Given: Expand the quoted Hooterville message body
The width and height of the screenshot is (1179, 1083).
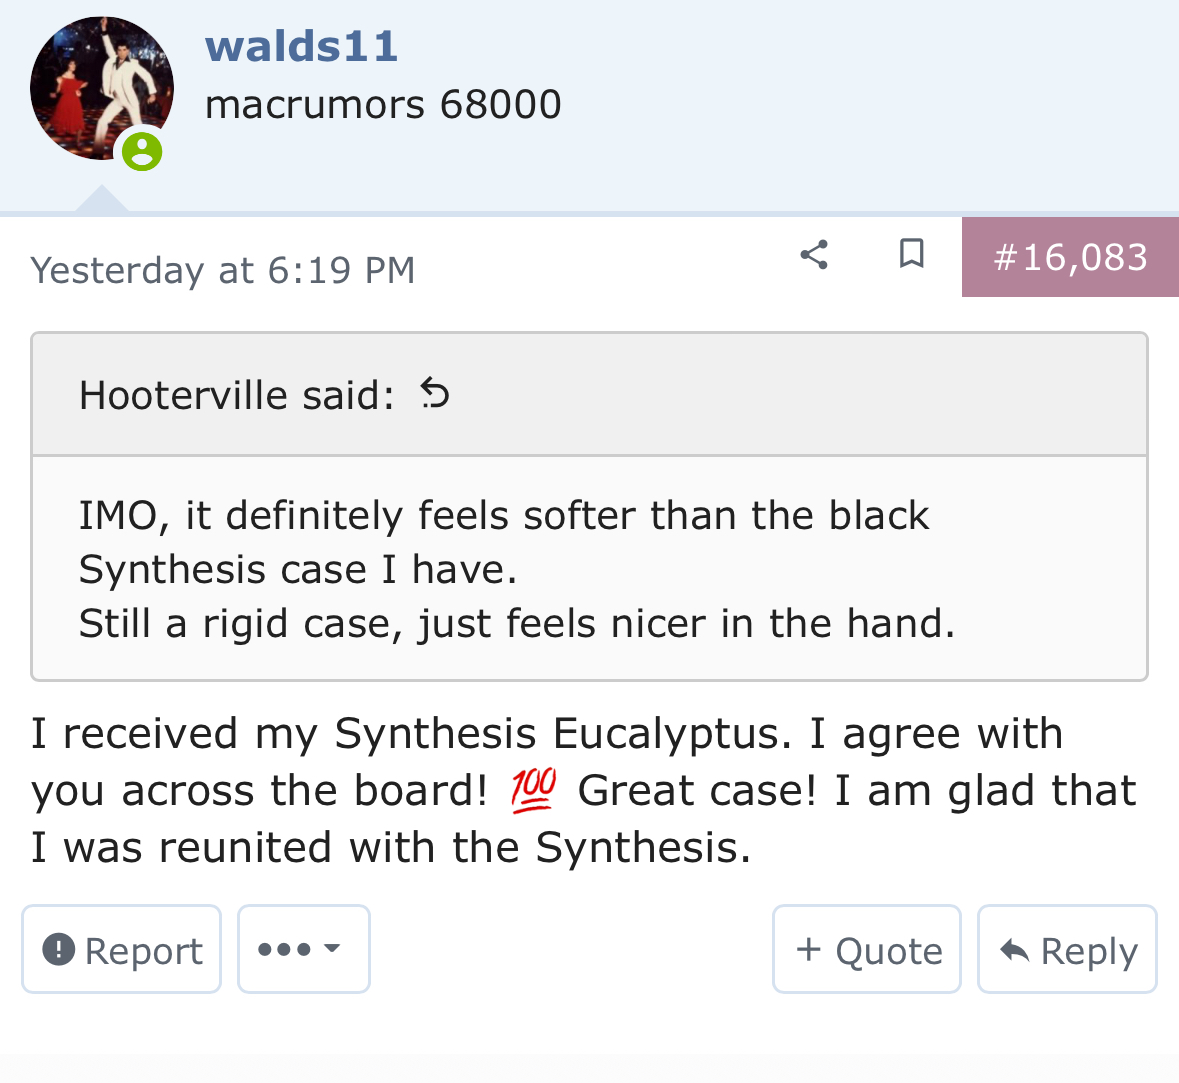Looking at the screenshot, I should tap(590, 569).
